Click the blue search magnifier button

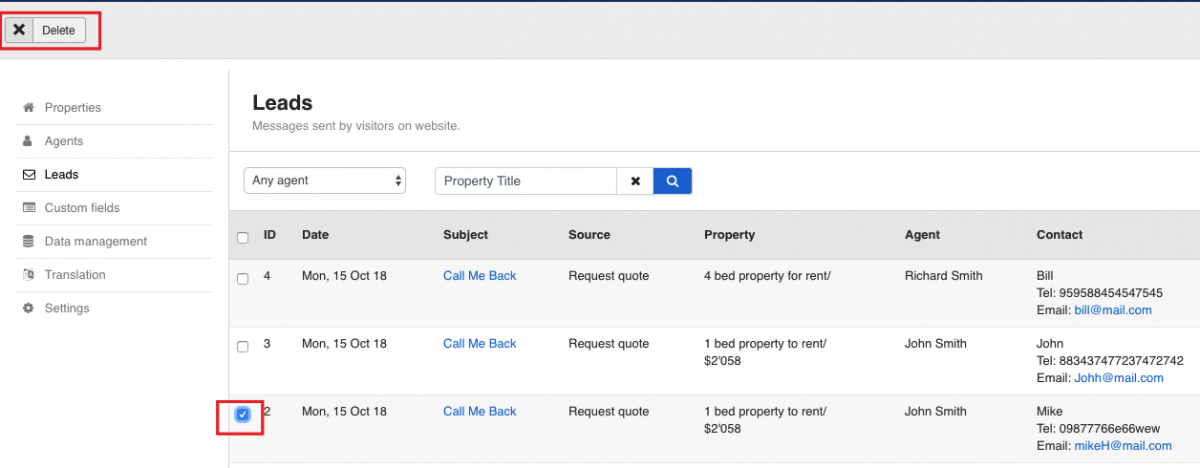tap(672, 181)
